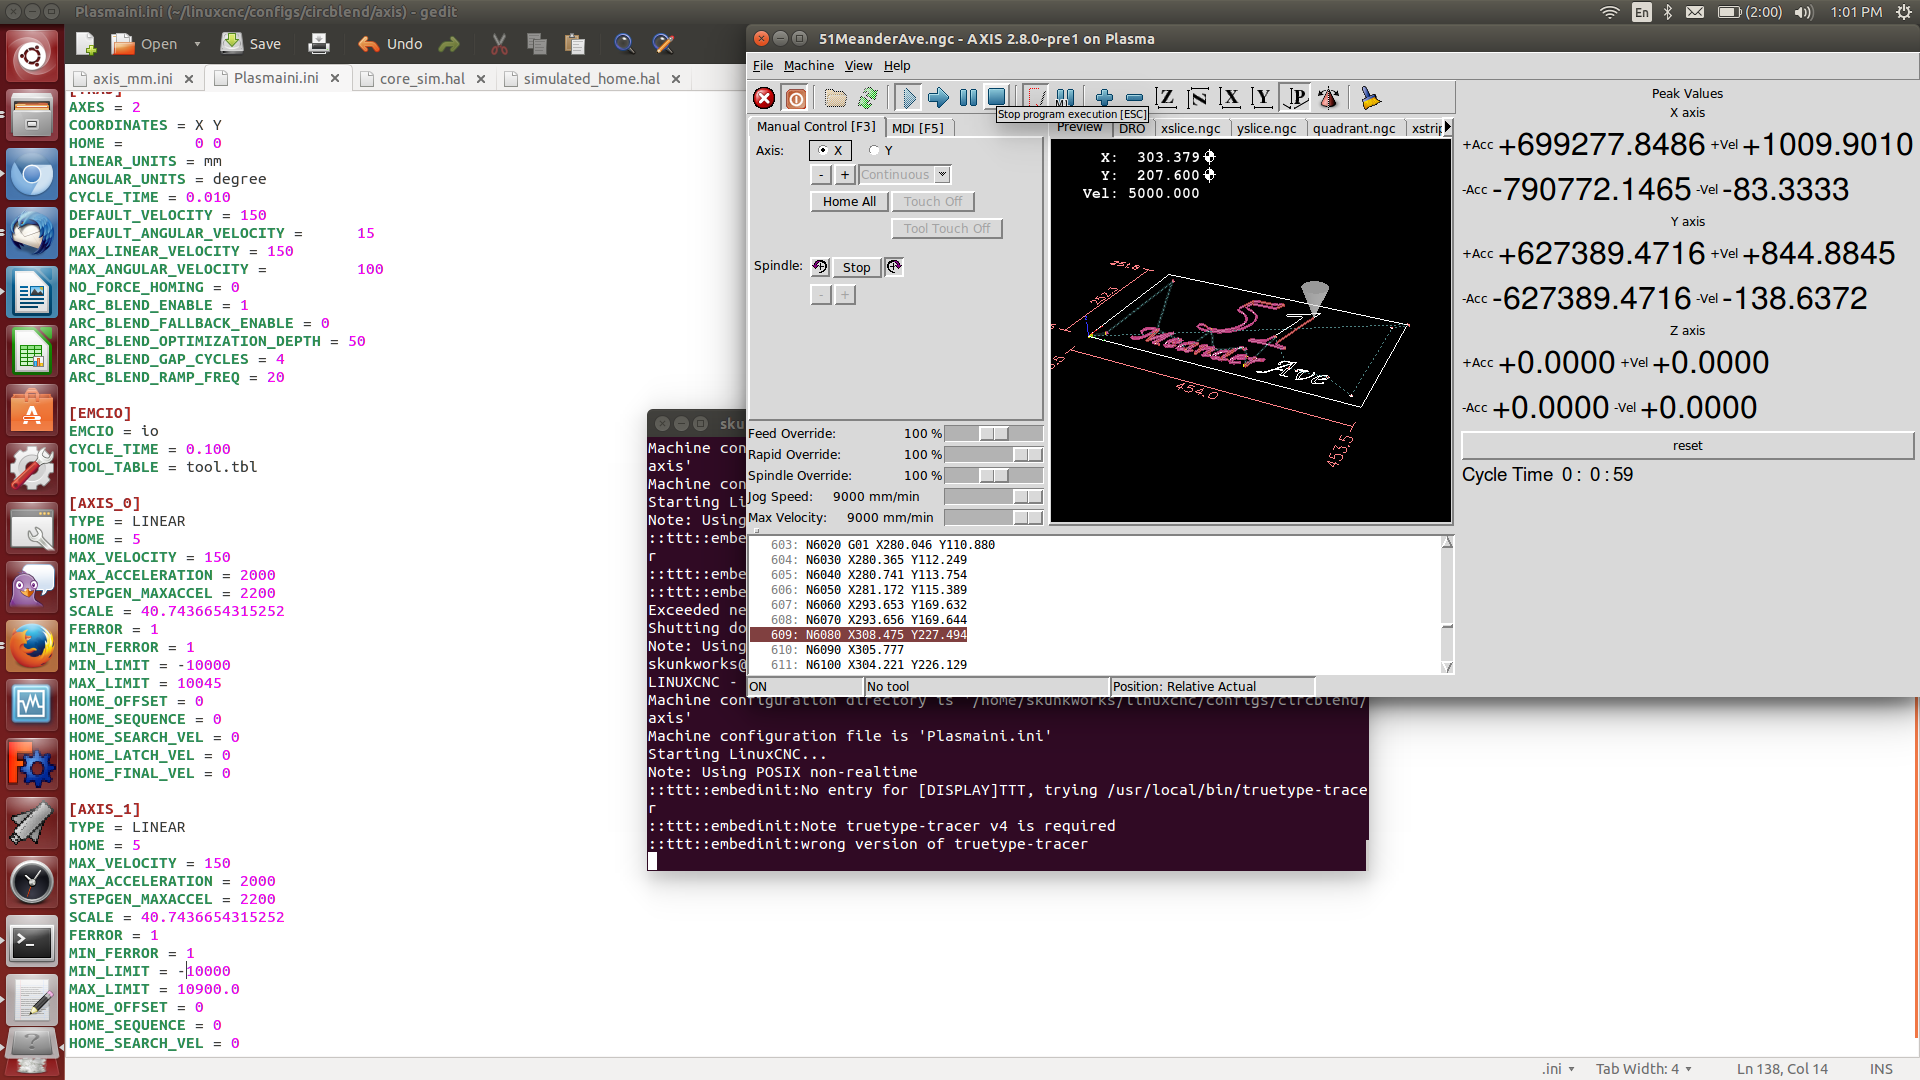Viewport: 1920px width, 1080px height.
Task: Open the Machine menu
Action: click(808, 66)
